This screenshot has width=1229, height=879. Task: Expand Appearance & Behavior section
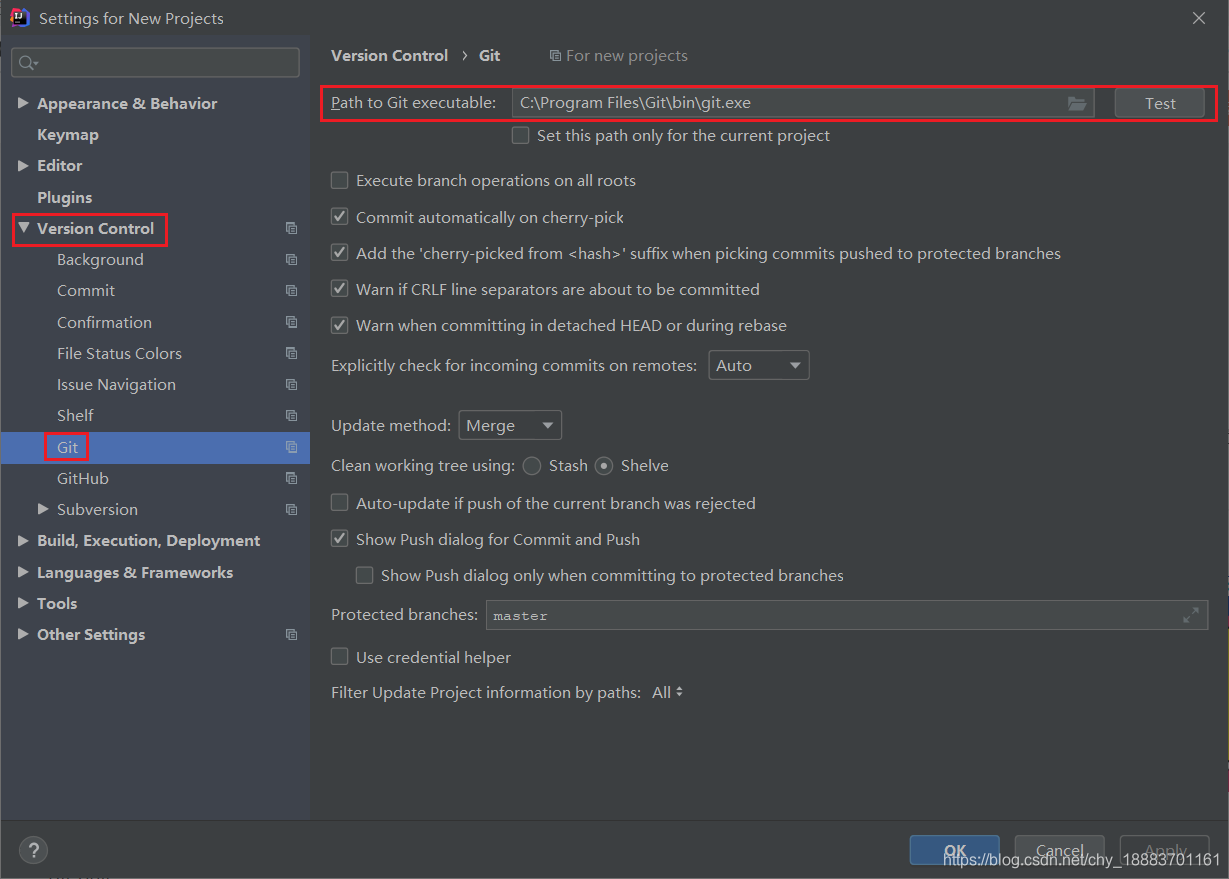23,103
